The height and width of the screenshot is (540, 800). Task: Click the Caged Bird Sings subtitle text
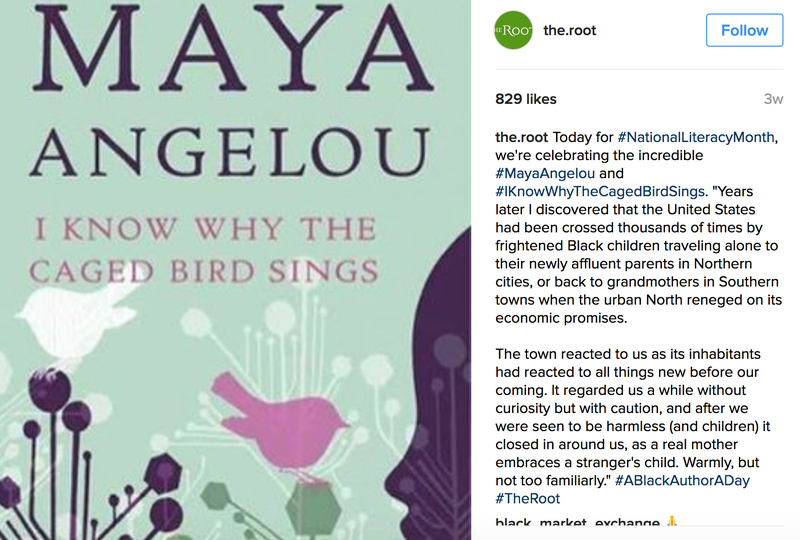204,271
